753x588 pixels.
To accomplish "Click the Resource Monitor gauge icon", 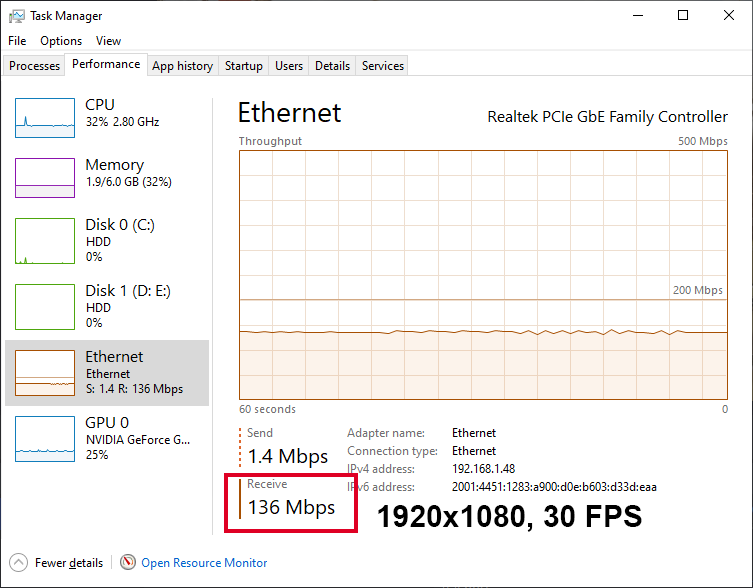I will click(128, 562).
